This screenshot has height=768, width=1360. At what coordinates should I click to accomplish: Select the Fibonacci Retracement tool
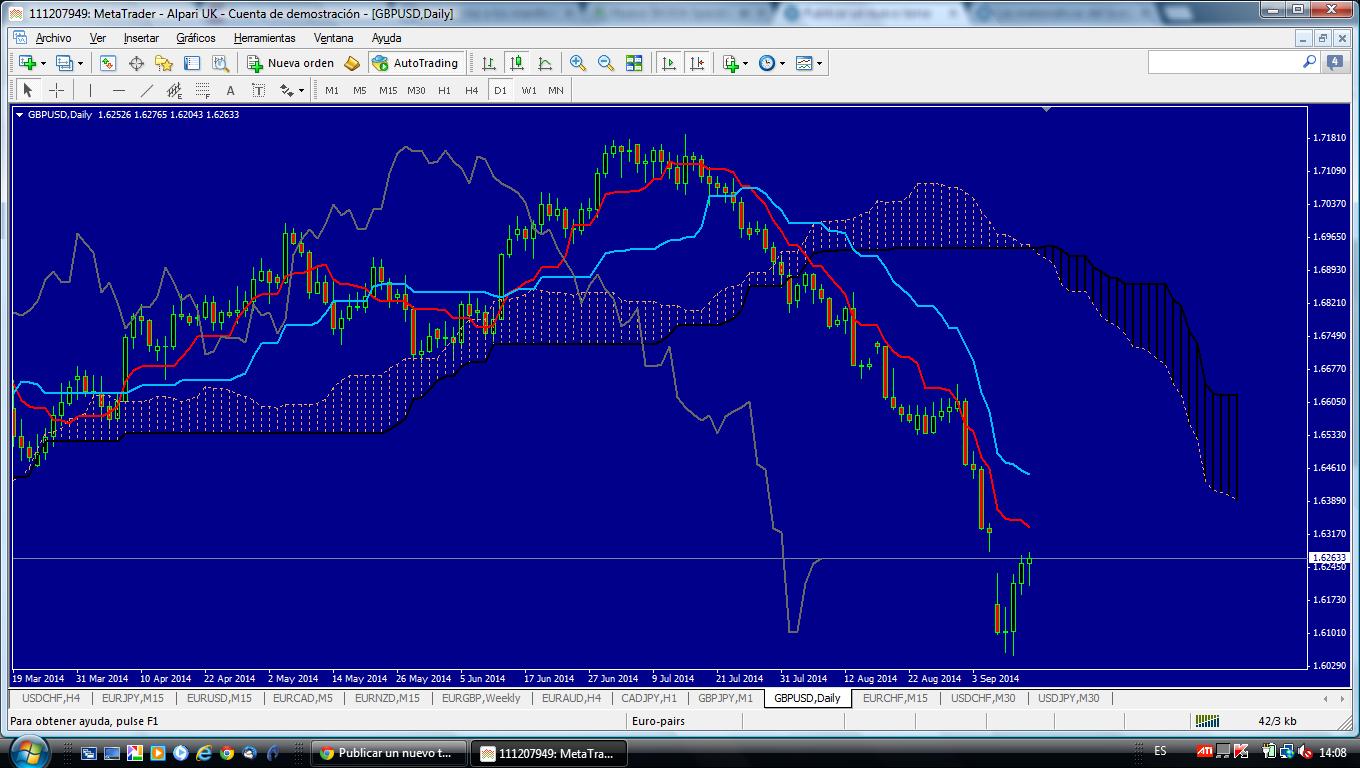[202, 90]
